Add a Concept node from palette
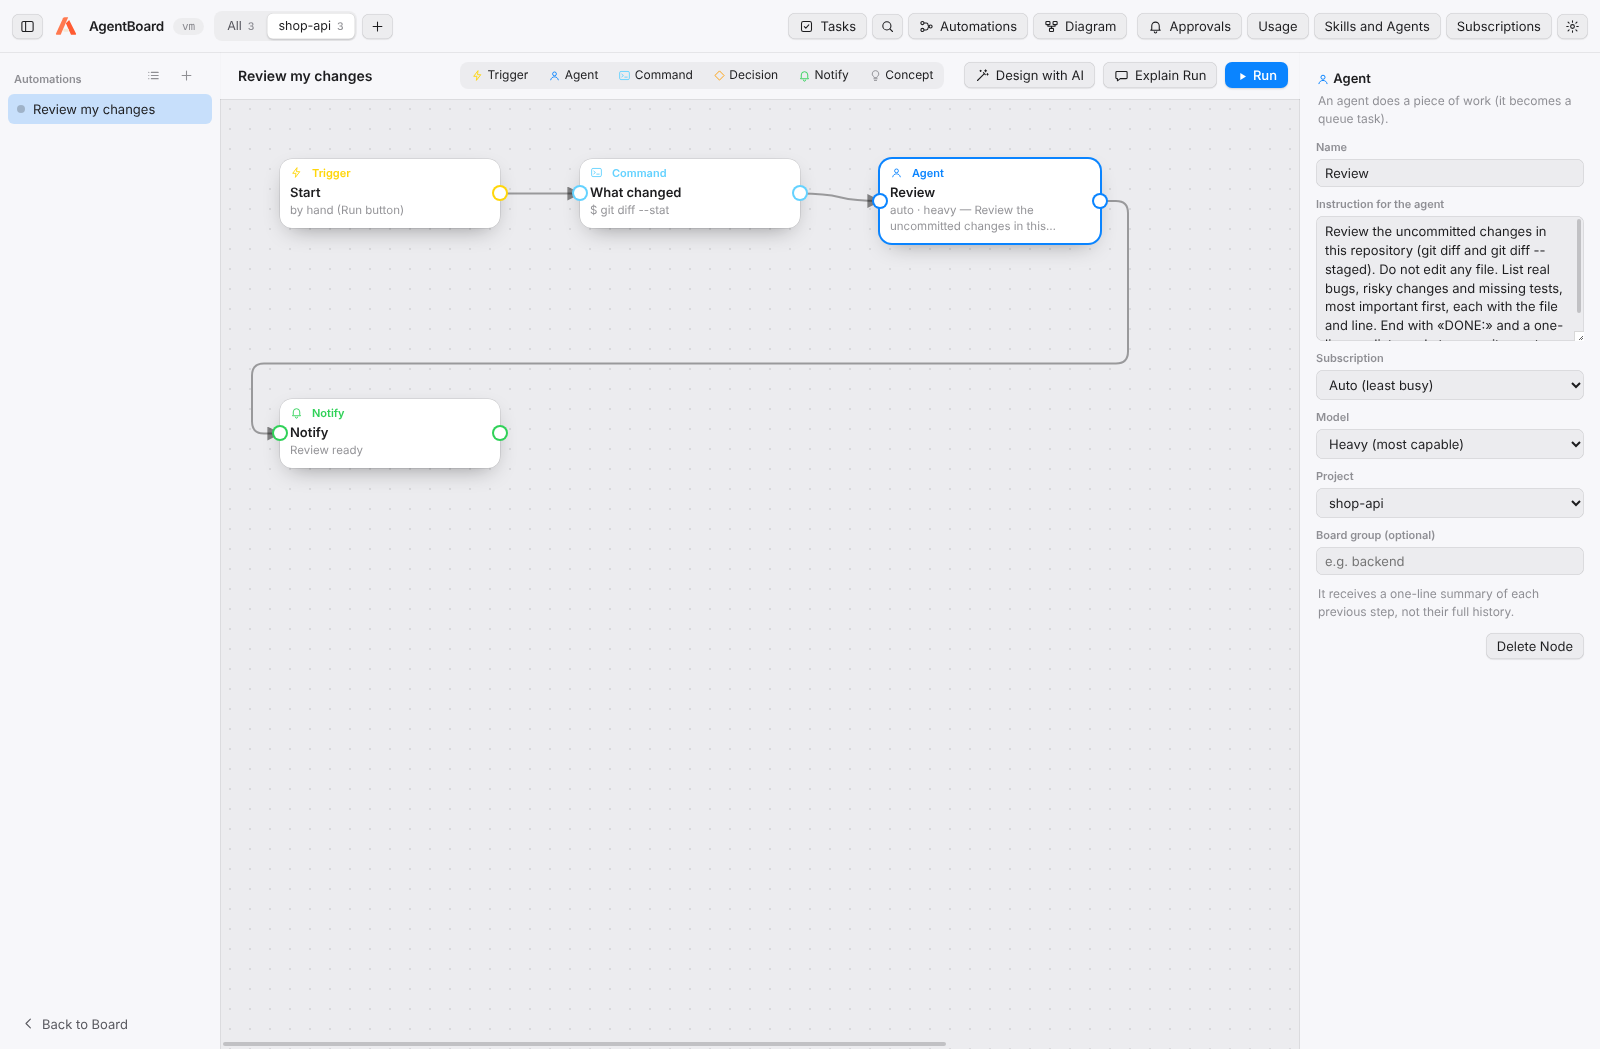 pyautogui.click(x=902, y=75)
